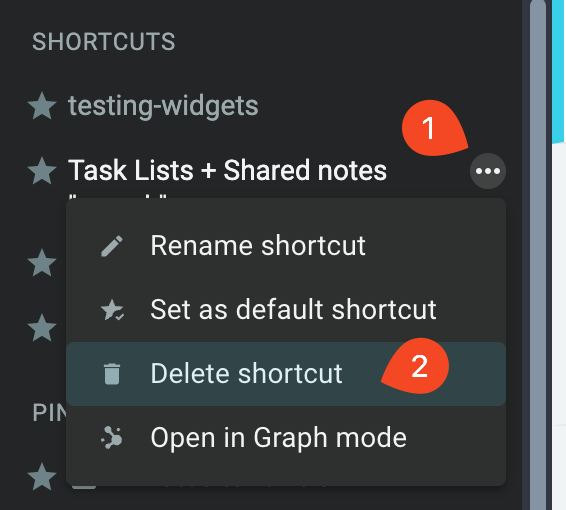
Task: Click the sidebar vertical scrollbar
Action: [x=537, y=255]
